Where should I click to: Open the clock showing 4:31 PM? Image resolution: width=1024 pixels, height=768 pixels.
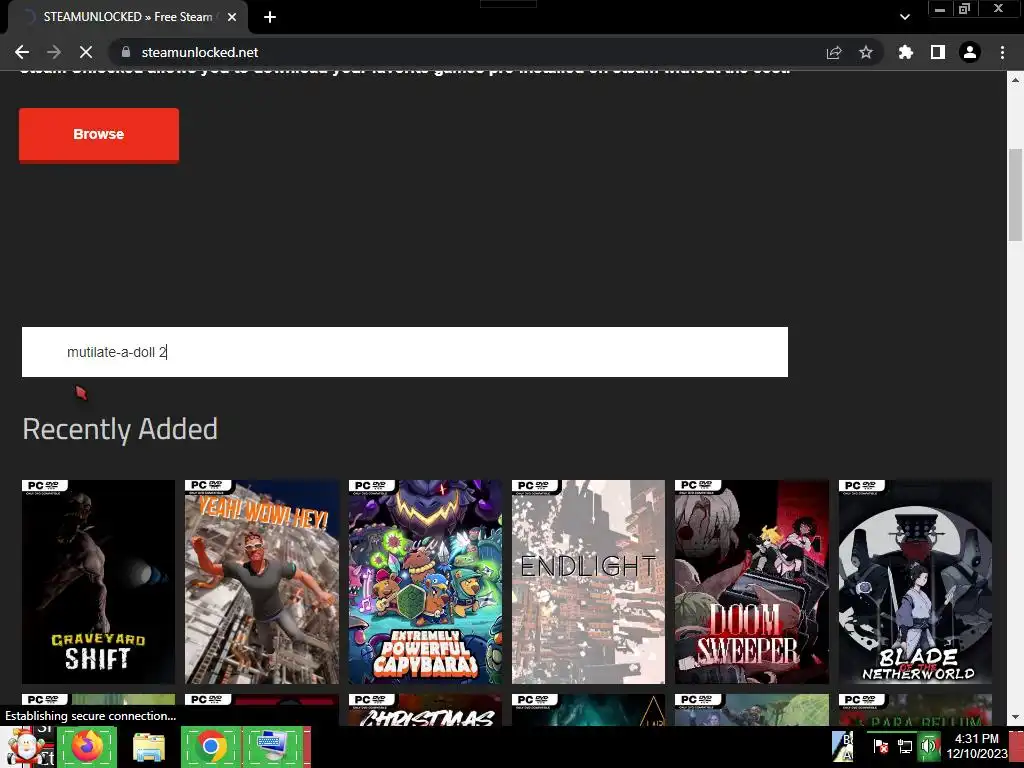[x=977, y=746]
